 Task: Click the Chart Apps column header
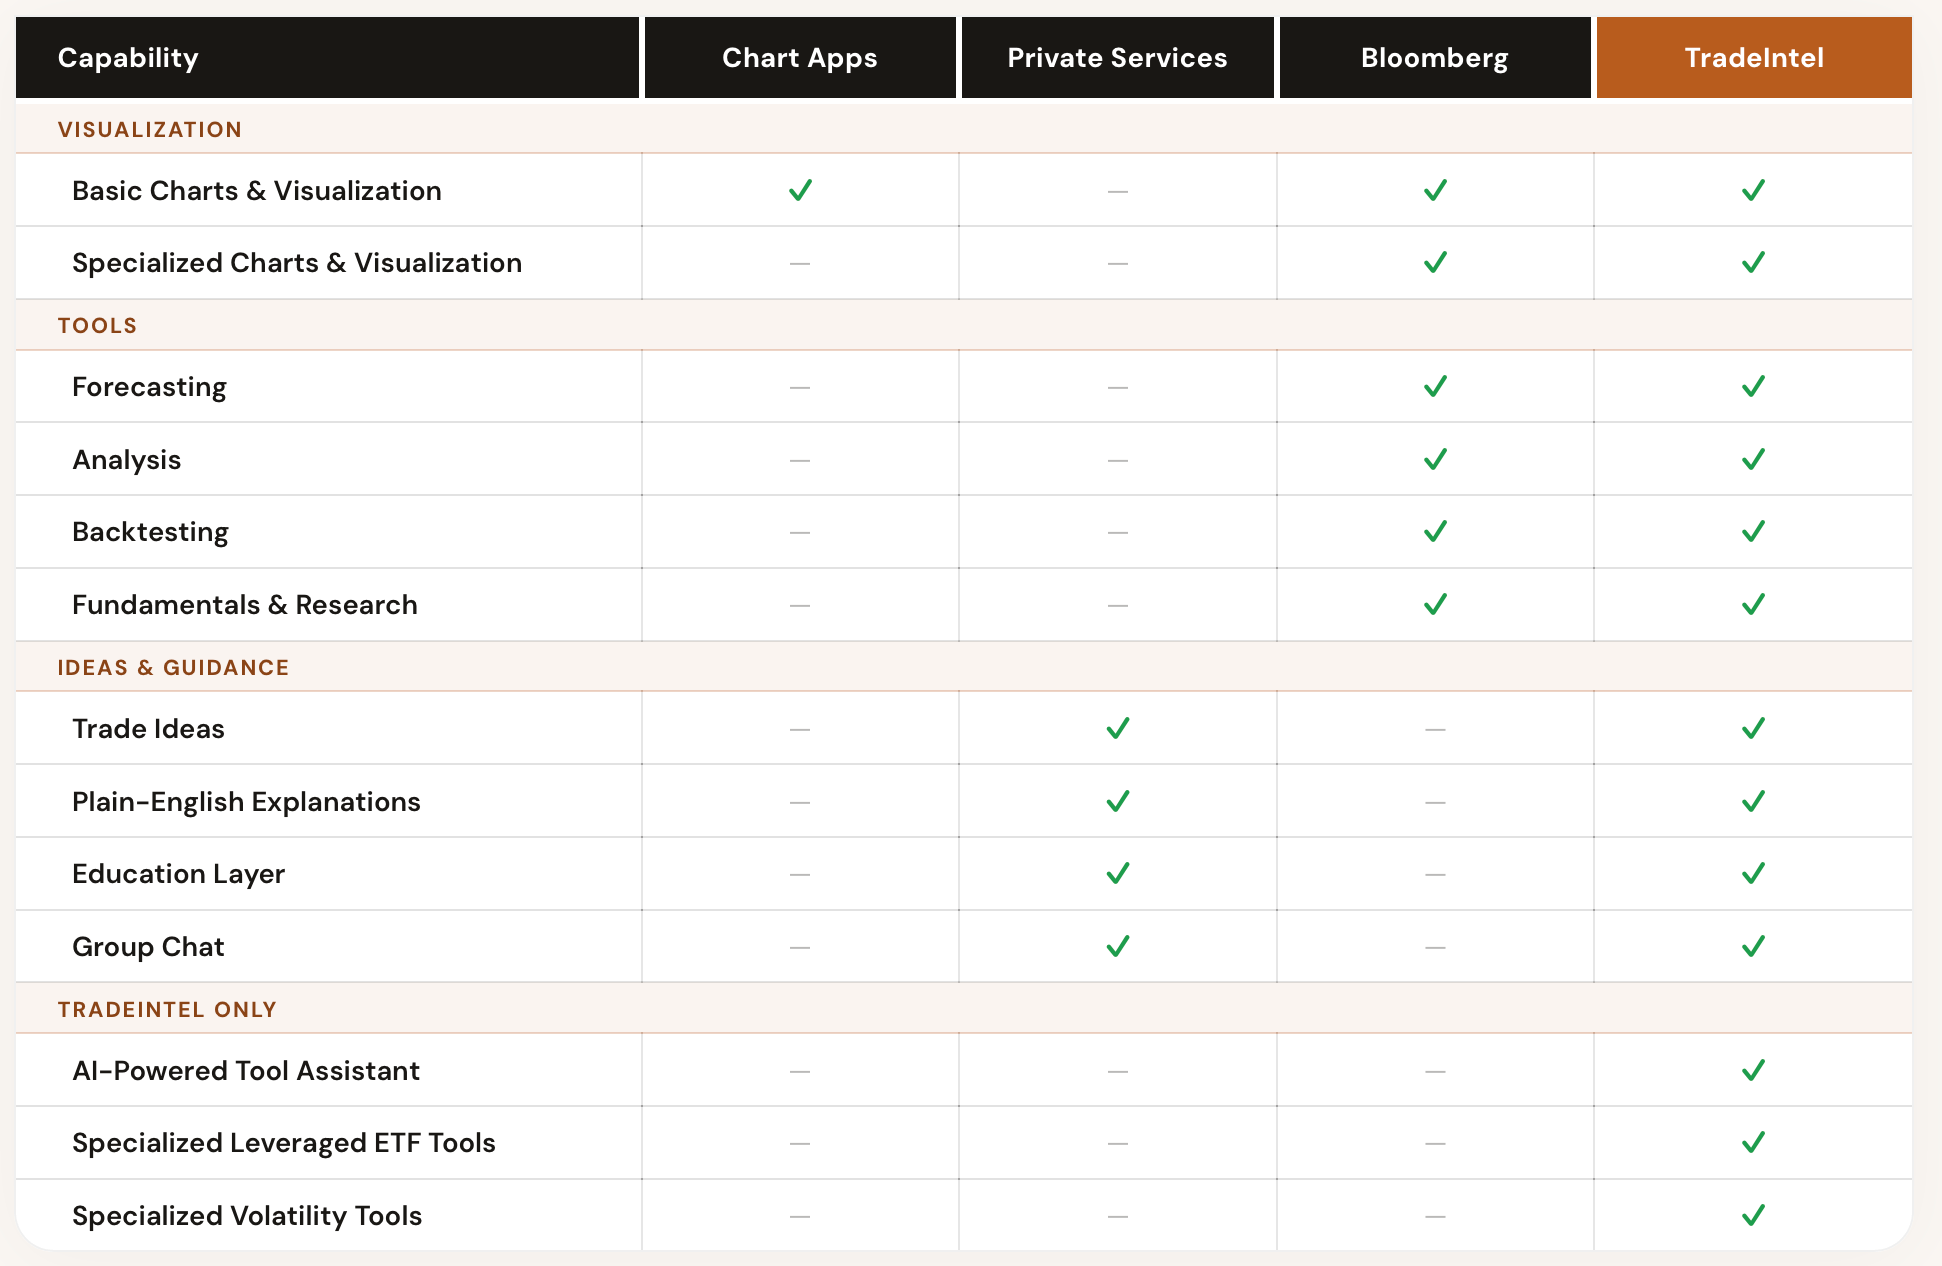[x=800, y=57]
